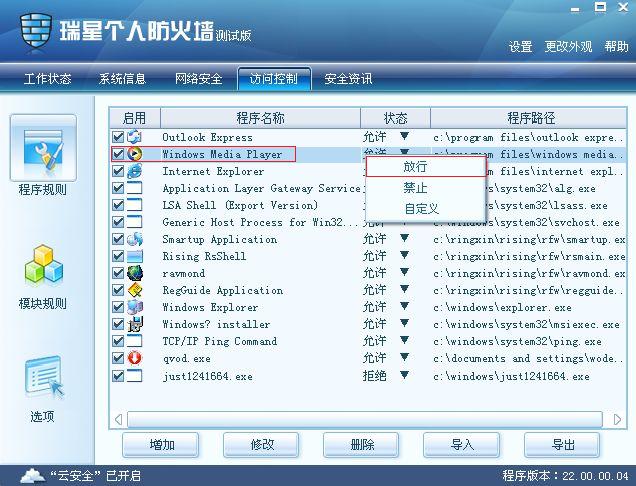Sort by the 程序名称 column header
The width and height of the screenshot is (636, 486).
(260, 118)
